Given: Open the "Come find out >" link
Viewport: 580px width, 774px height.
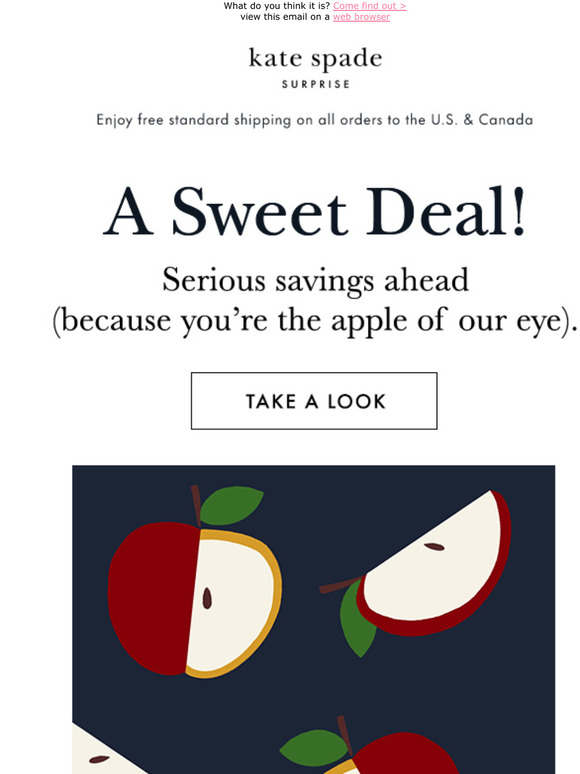Looking at the screenshot, I should [x=369, y=6].
